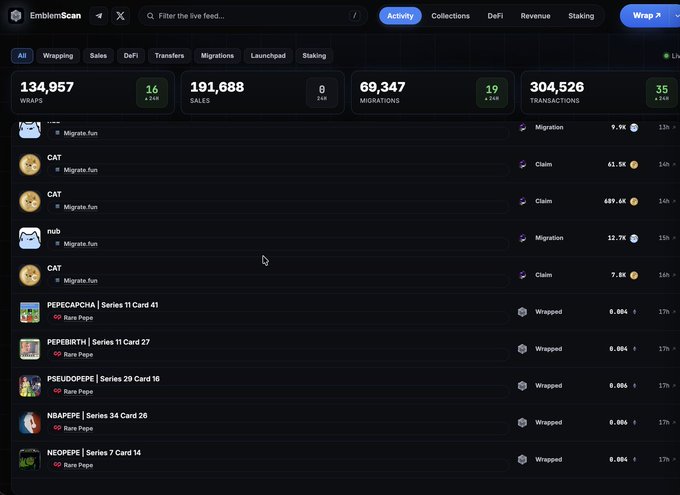Click Rare Pepe collection icon under PSEUDOPEPE
Image resolution: width=680 pixels, height=495 pixels.
coord(57,391)
